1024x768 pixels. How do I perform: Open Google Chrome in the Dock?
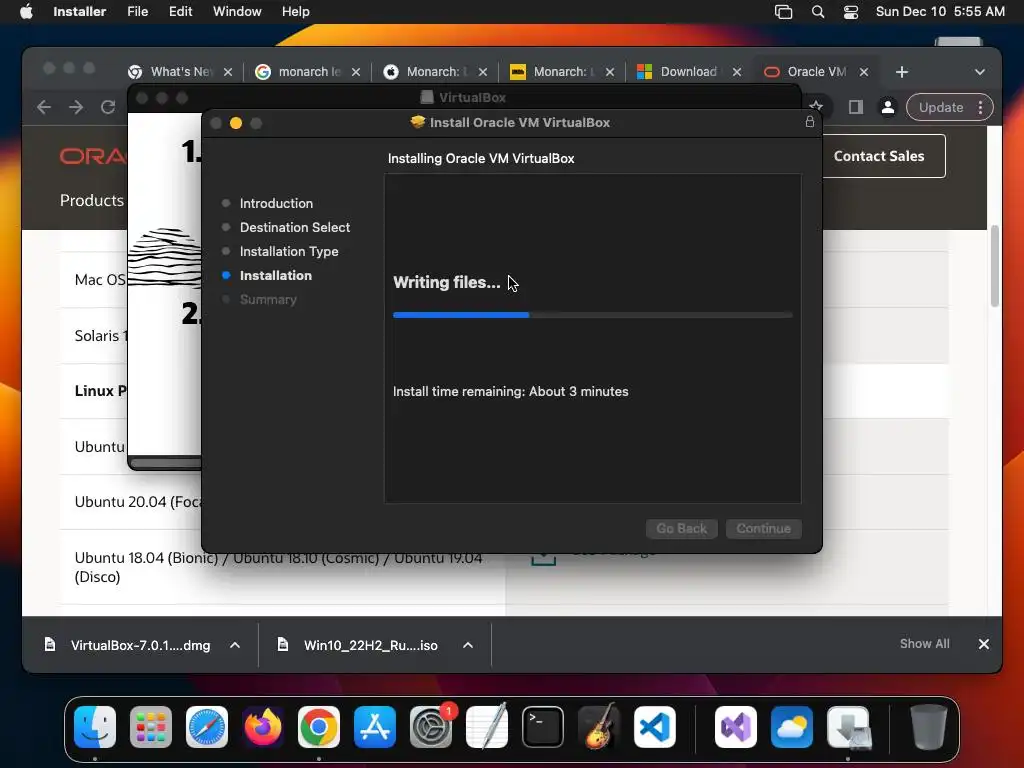(319, 727)
